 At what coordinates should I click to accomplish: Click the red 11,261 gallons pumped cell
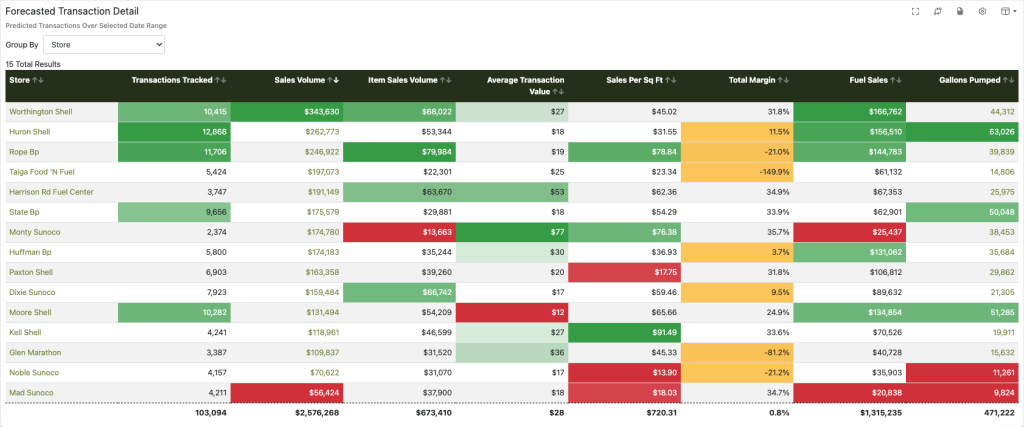pos(962,373)
